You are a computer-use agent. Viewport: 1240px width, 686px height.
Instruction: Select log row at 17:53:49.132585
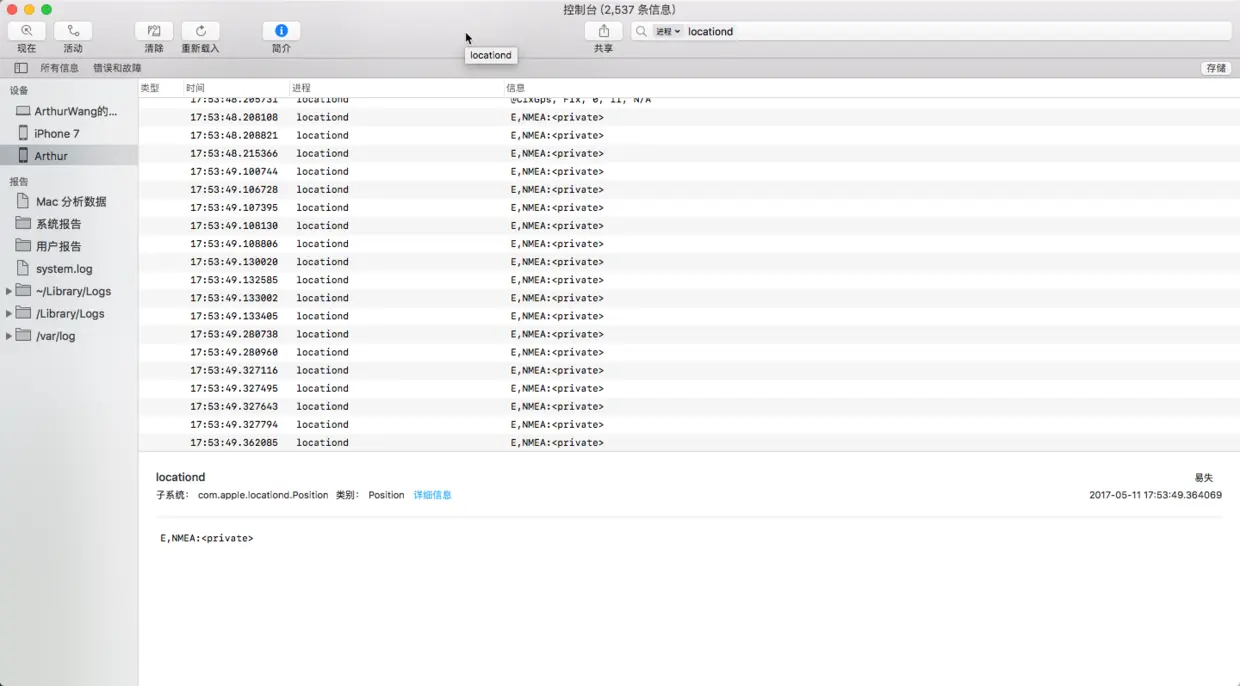coord(689,280)
